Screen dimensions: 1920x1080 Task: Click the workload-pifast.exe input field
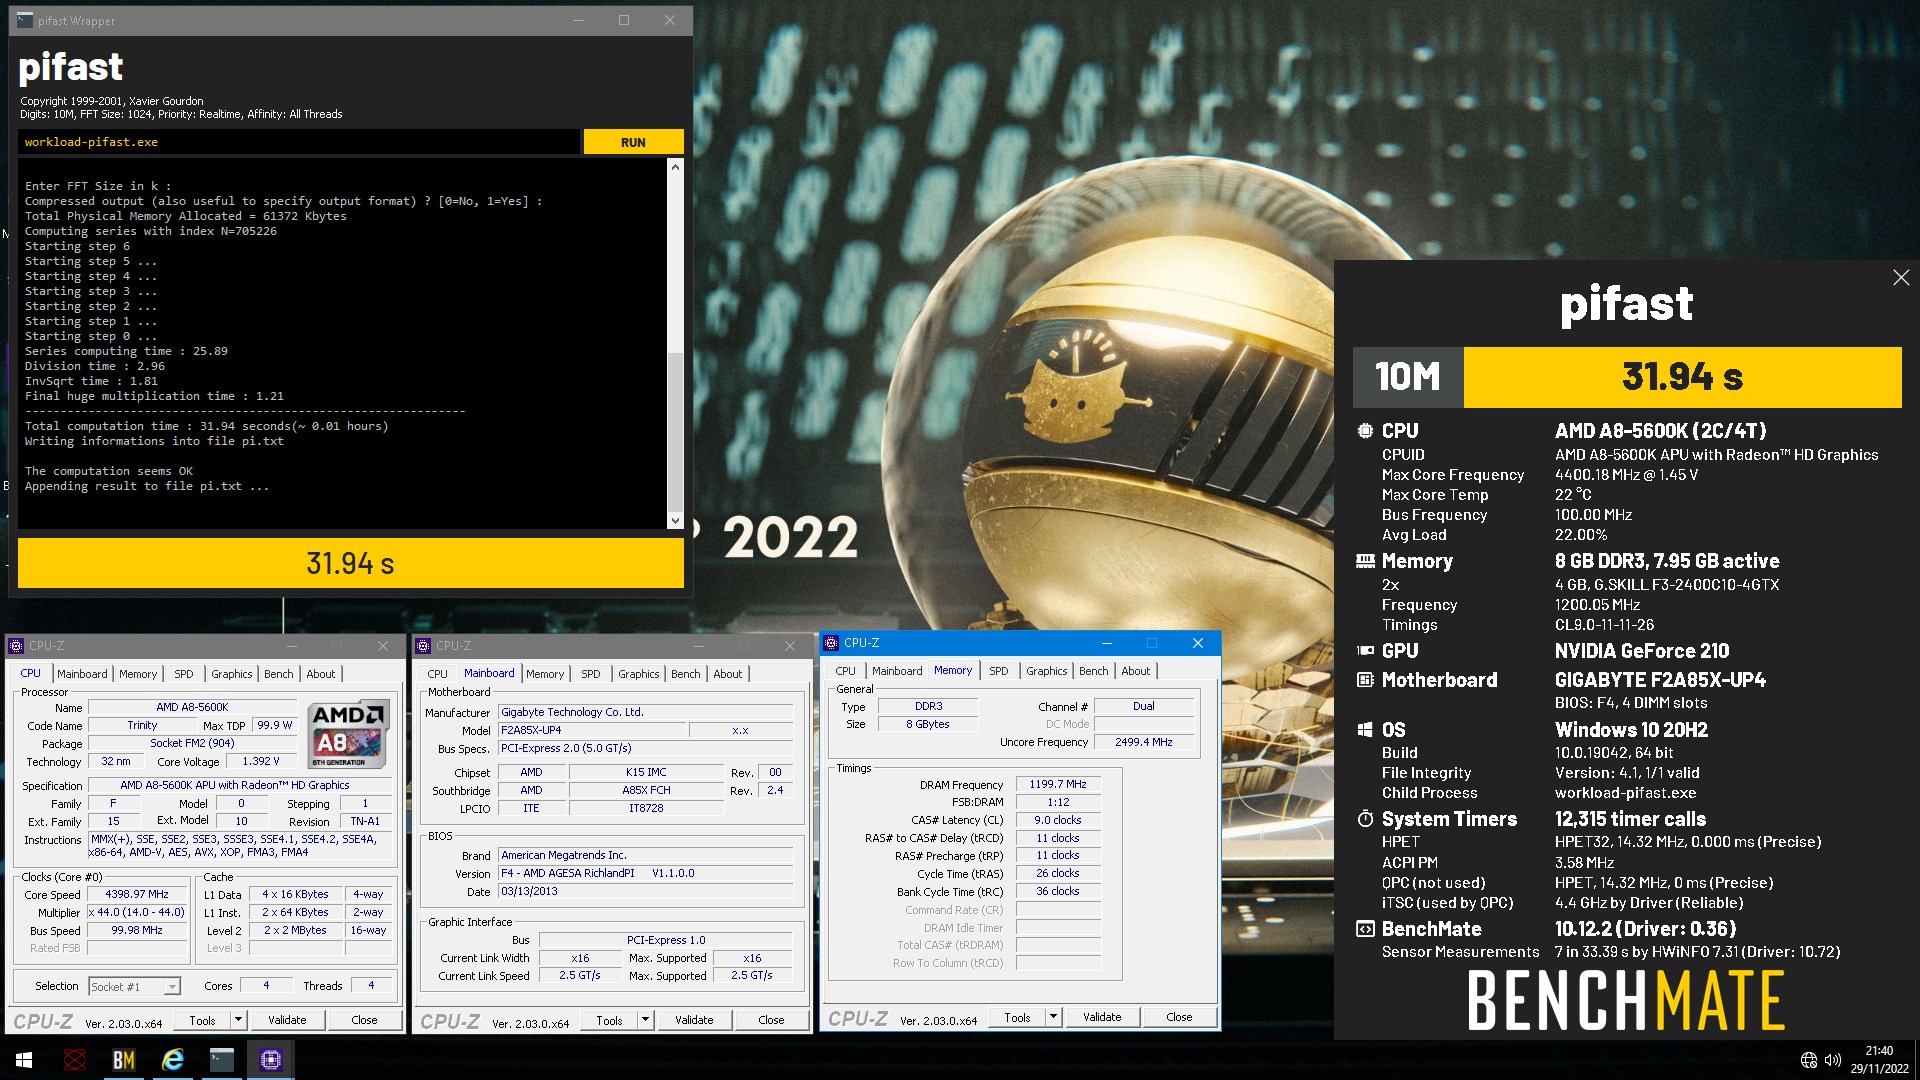point(298,142)
